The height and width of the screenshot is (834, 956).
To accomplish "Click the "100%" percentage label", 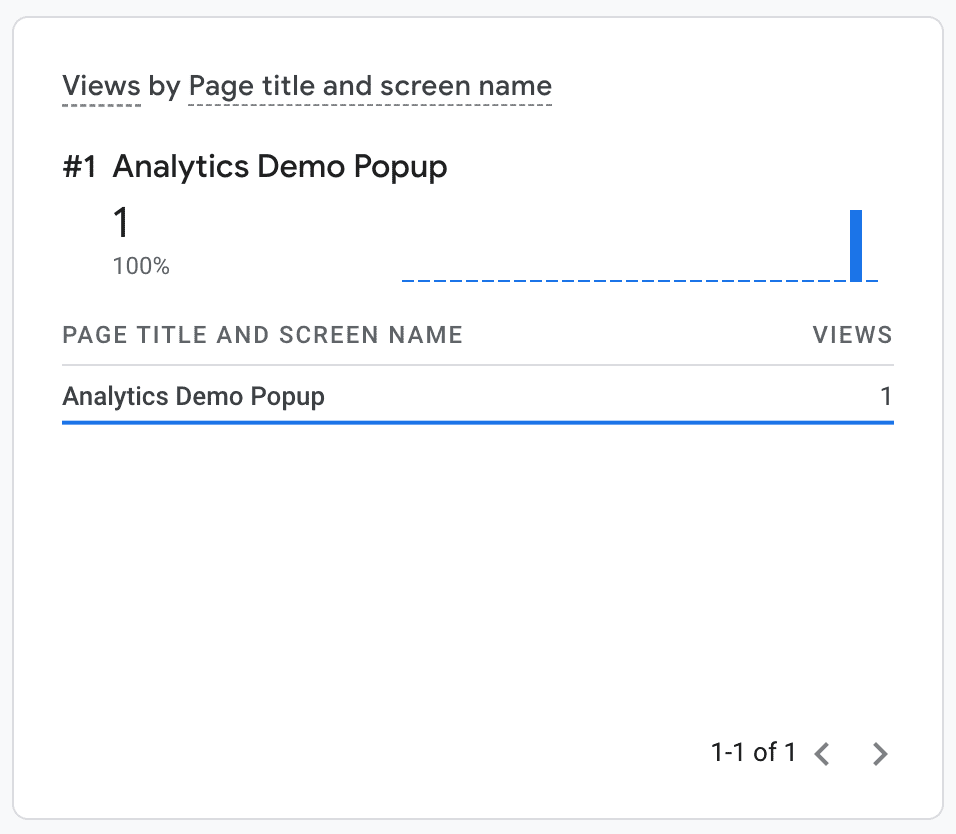I will click(141, 266).
